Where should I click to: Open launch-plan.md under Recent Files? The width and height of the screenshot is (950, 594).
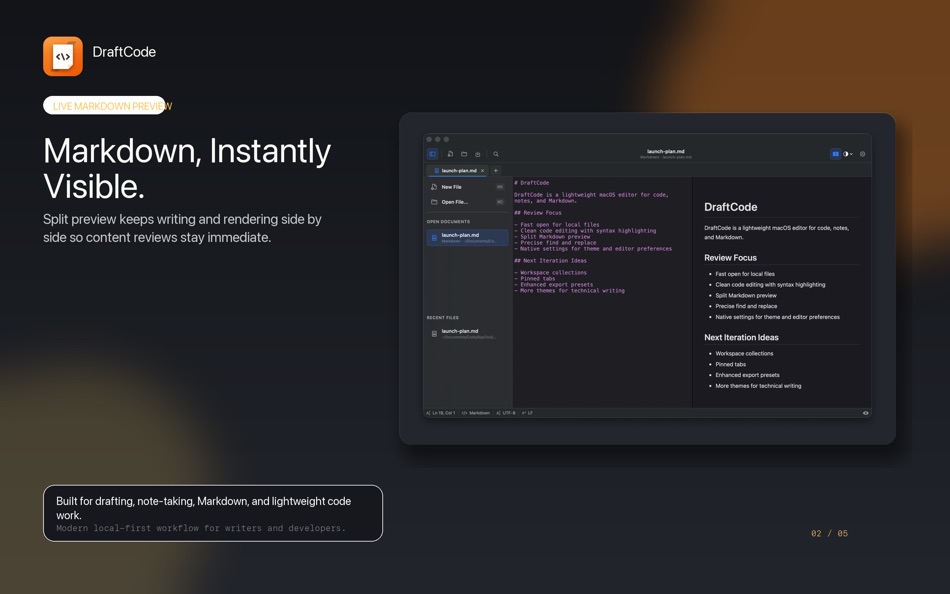pyautogui.click(x=467, y=333)
